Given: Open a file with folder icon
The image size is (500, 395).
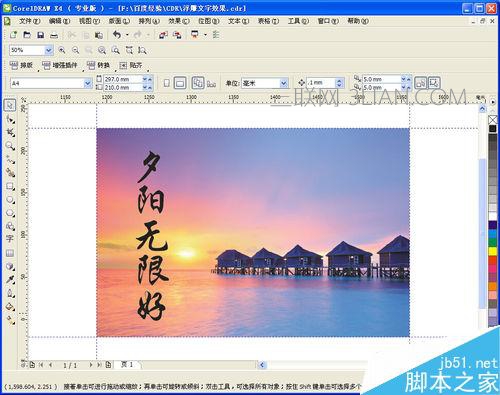Looking at the screenshot, I should pos(27,35).
